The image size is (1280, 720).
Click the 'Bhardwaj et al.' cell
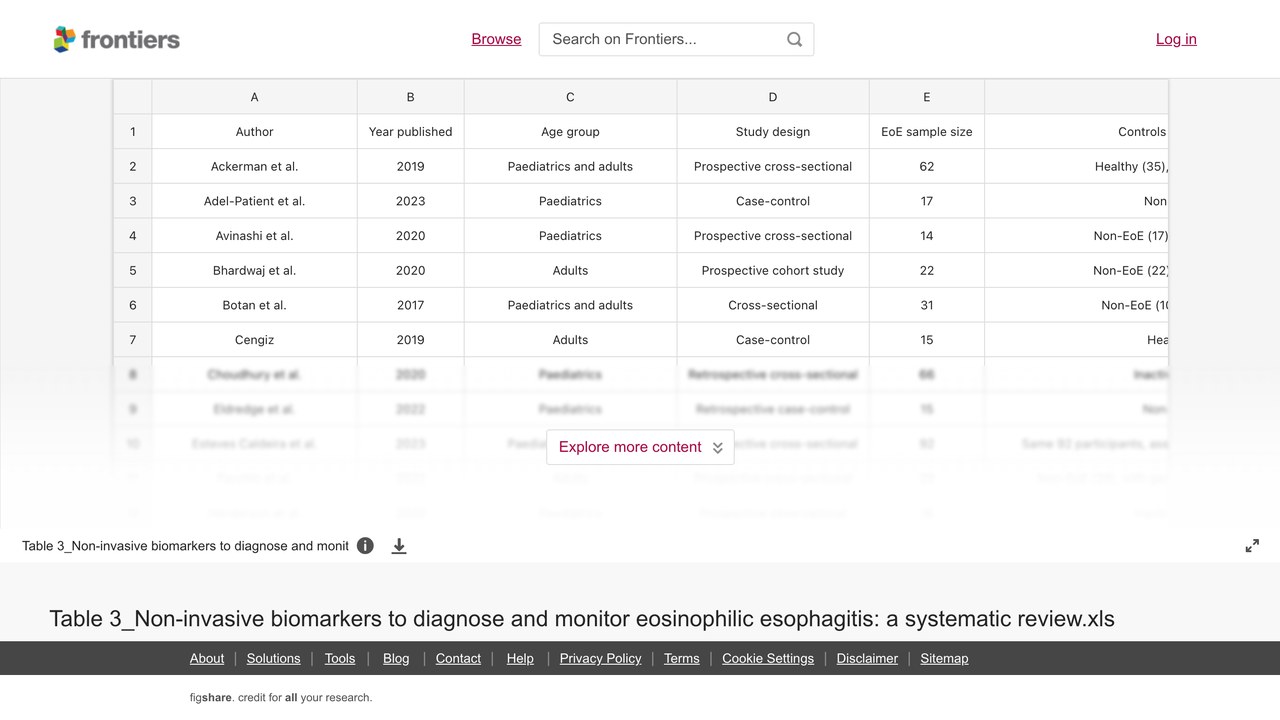pyautogui.click(x=254, y=270)
